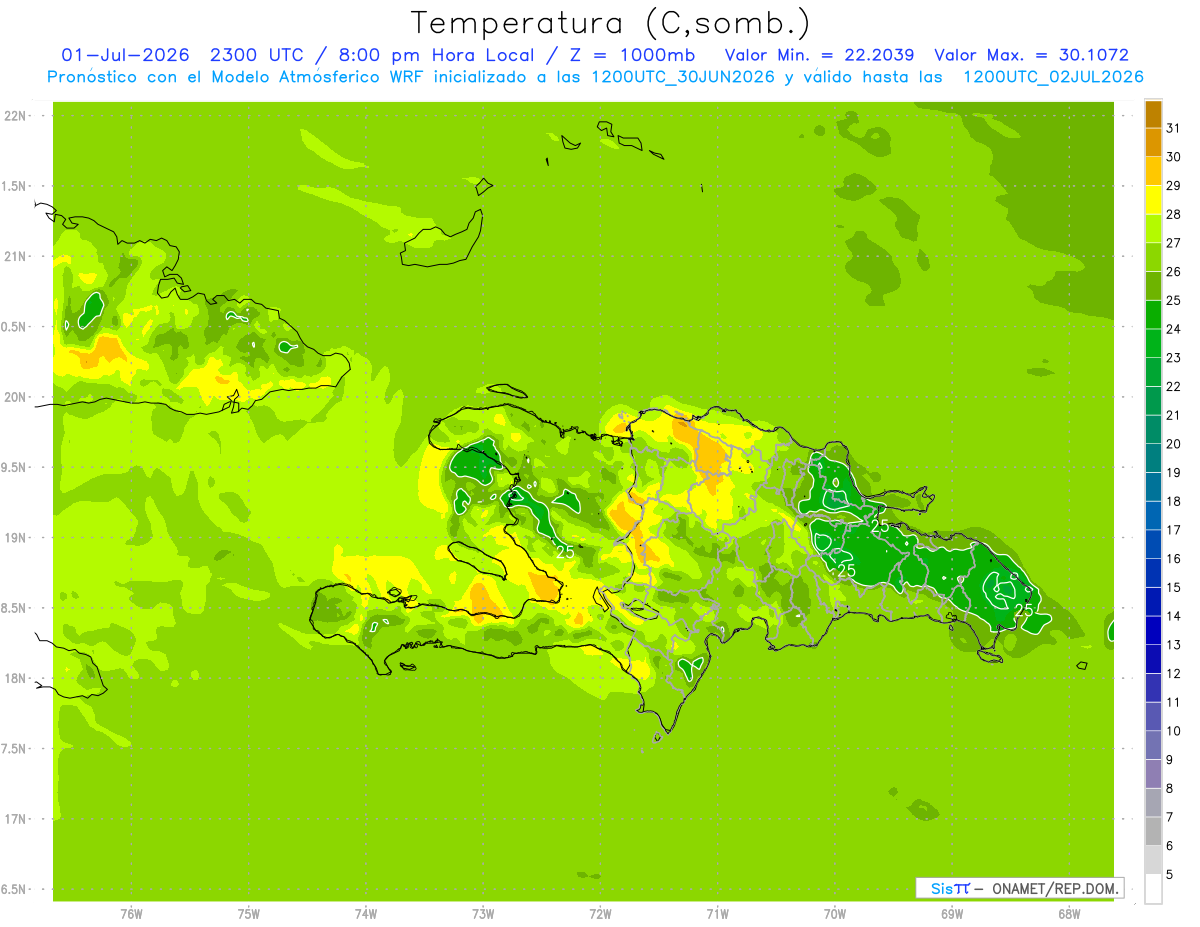Click the "Sis" logo text in the credit box
The width and height of the screenshot is (1200, 927).
941,888
